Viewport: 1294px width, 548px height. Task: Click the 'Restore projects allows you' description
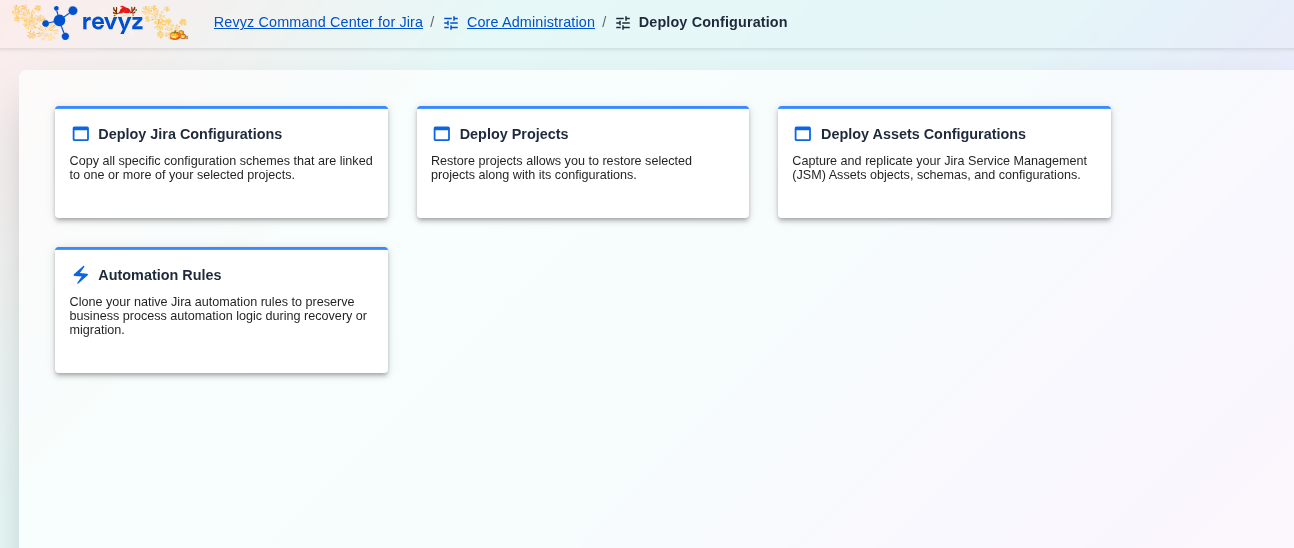coord(561,168)
